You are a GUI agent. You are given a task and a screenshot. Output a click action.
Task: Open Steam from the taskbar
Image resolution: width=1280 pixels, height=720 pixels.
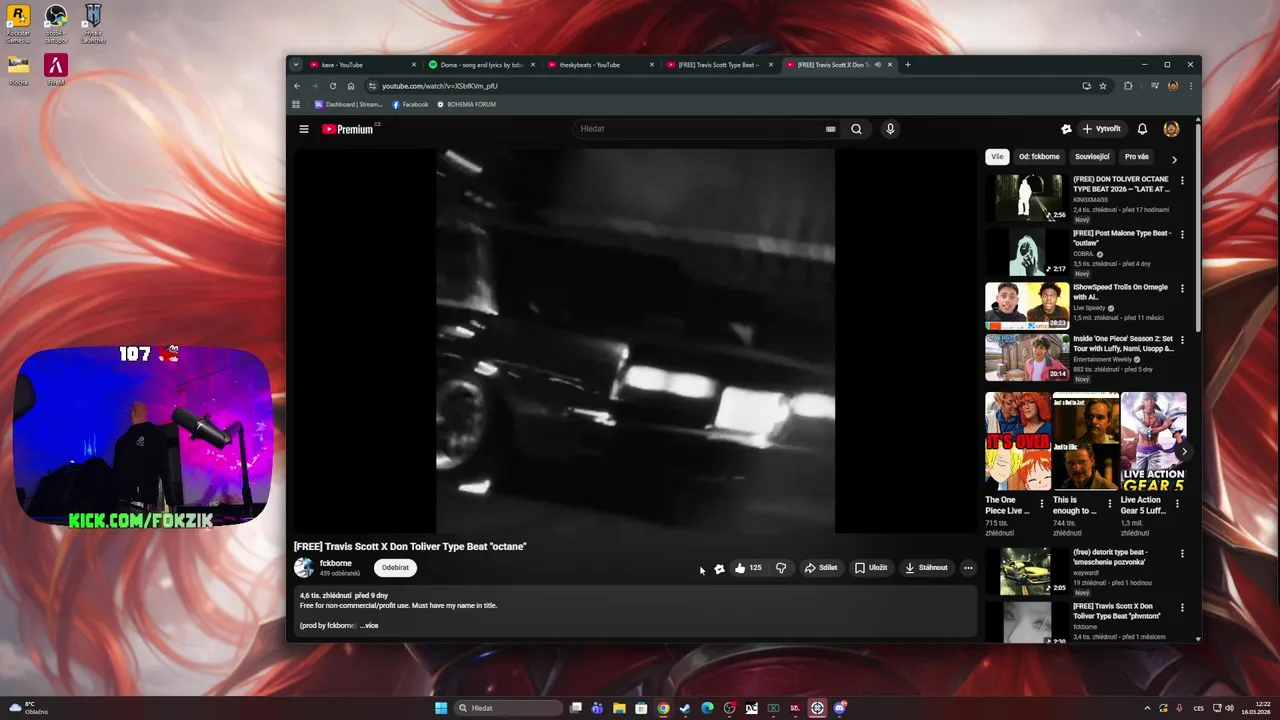point(685,708)
